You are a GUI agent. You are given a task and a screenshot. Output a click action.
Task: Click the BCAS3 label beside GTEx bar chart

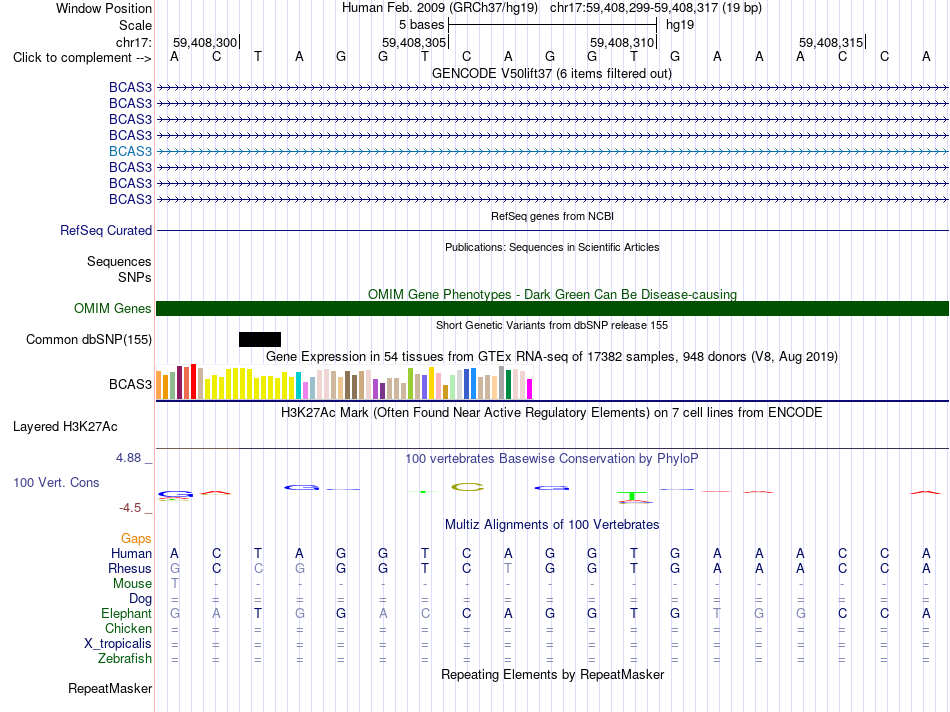pyautogui.click(x=130, y=384)
